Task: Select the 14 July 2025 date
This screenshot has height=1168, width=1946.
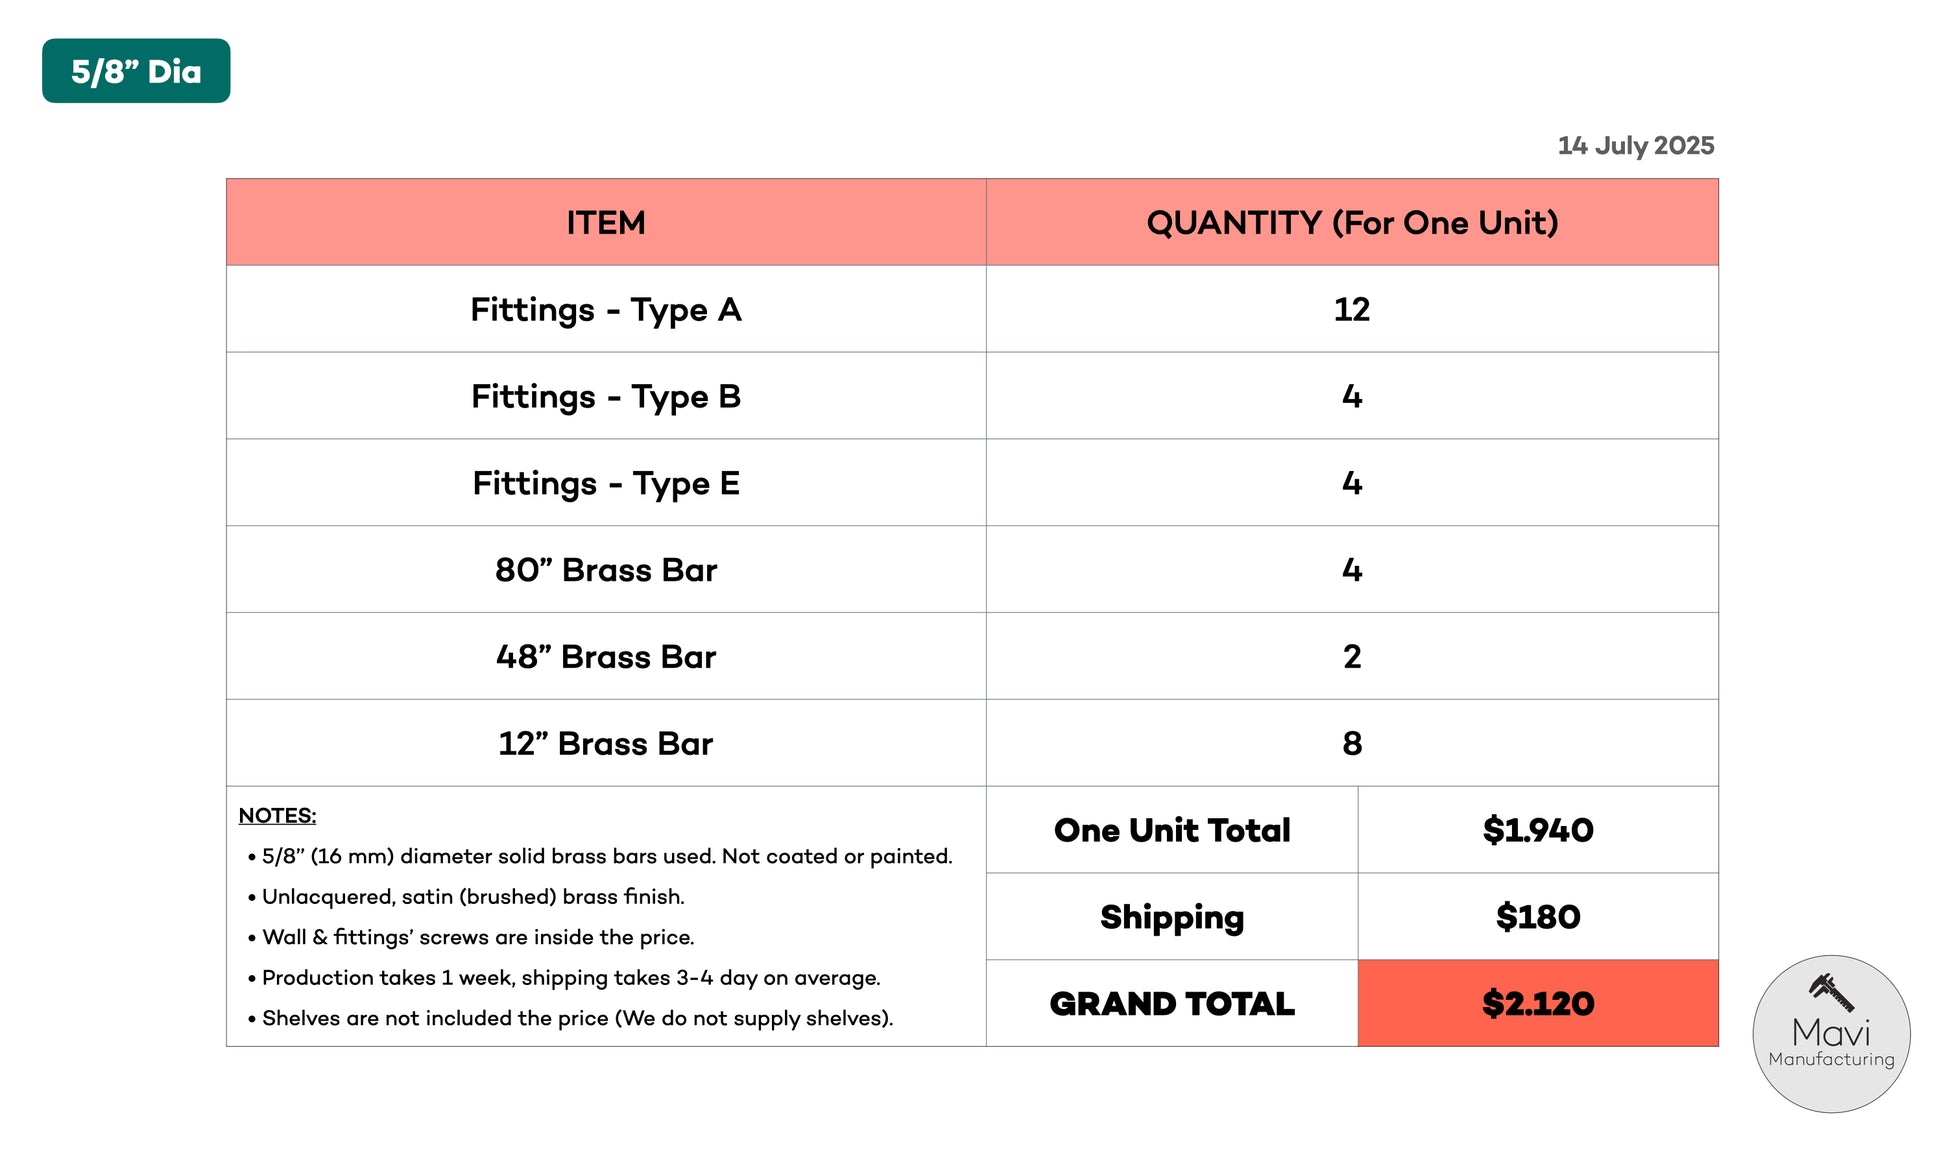Action: tap(1635, 146)
